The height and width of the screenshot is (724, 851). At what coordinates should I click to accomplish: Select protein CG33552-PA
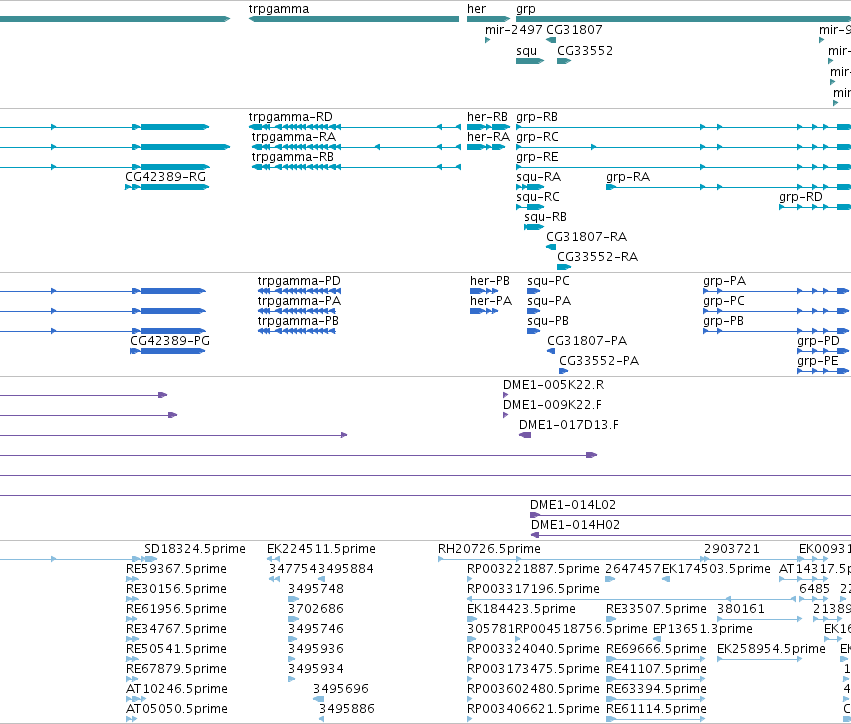(599, 361)
